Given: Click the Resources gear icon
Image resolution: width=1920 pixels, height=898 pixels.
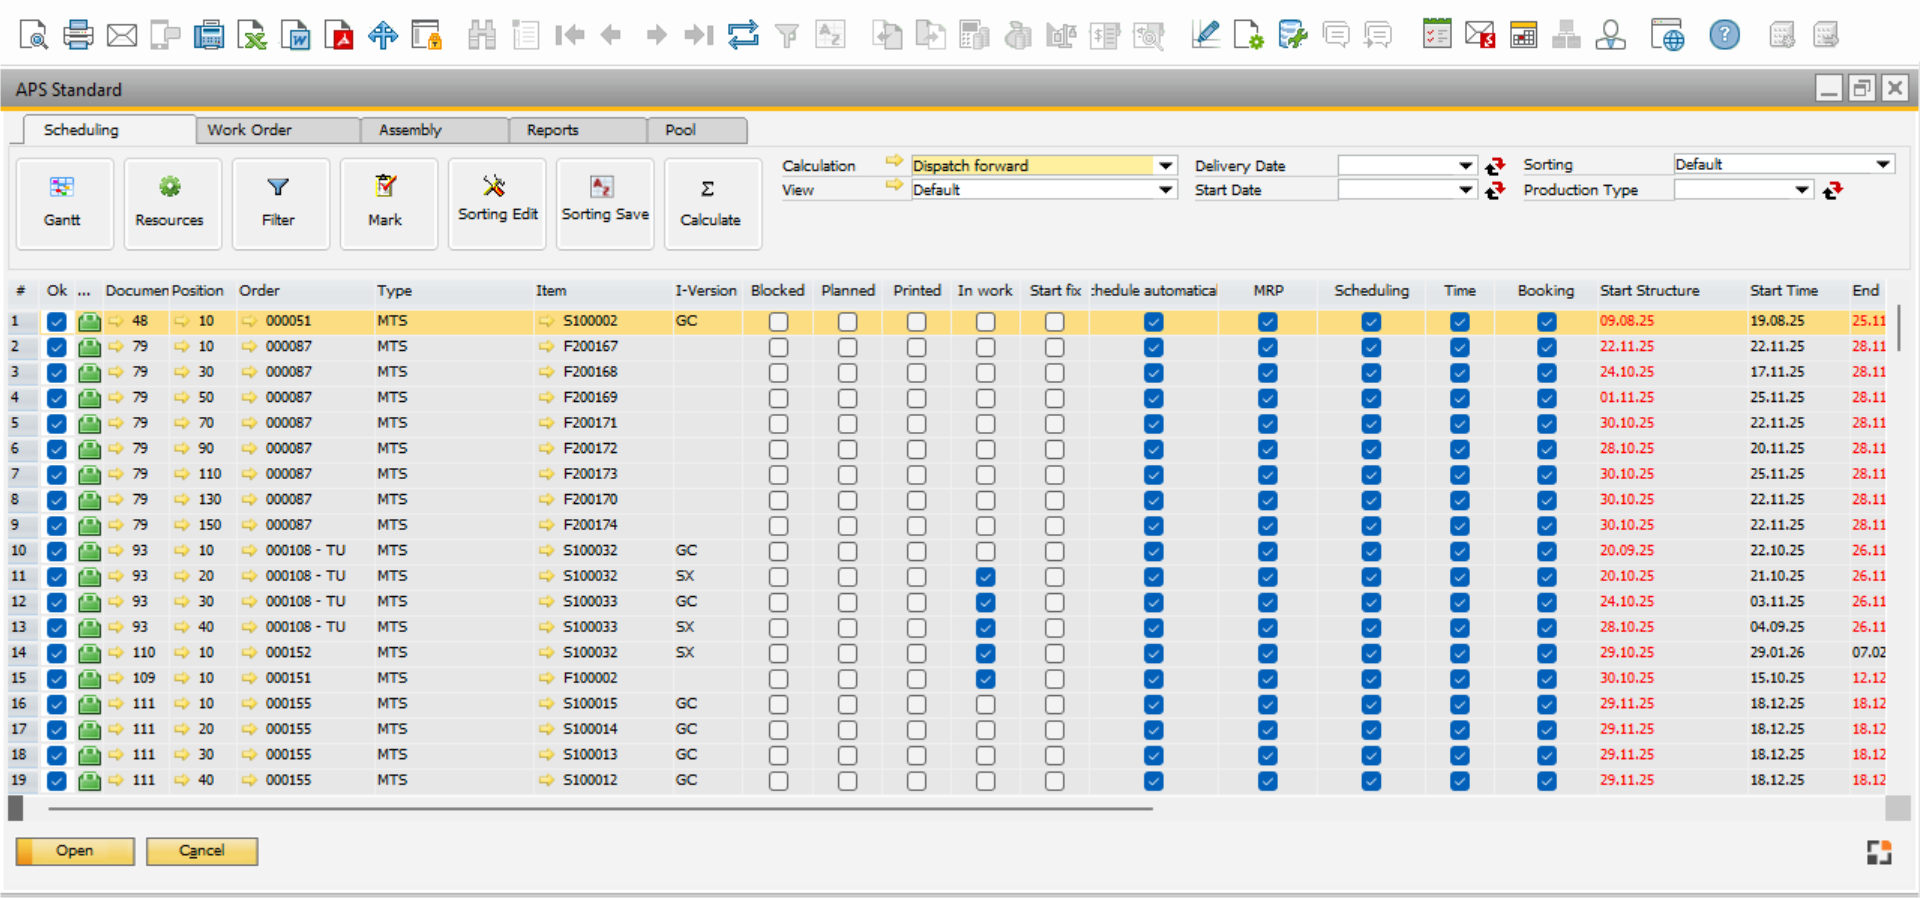Looking at the screenshot, I should [x=170, y=187].
